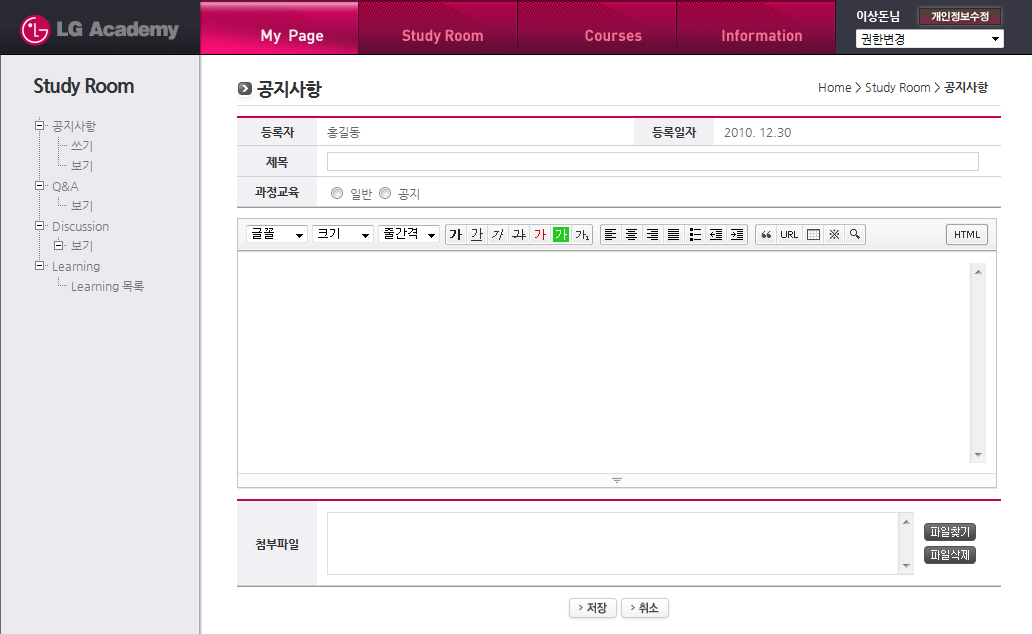Viewport: 1032px width, 634px height.
Task: Select the 일반 radio button
Action: 337,194
